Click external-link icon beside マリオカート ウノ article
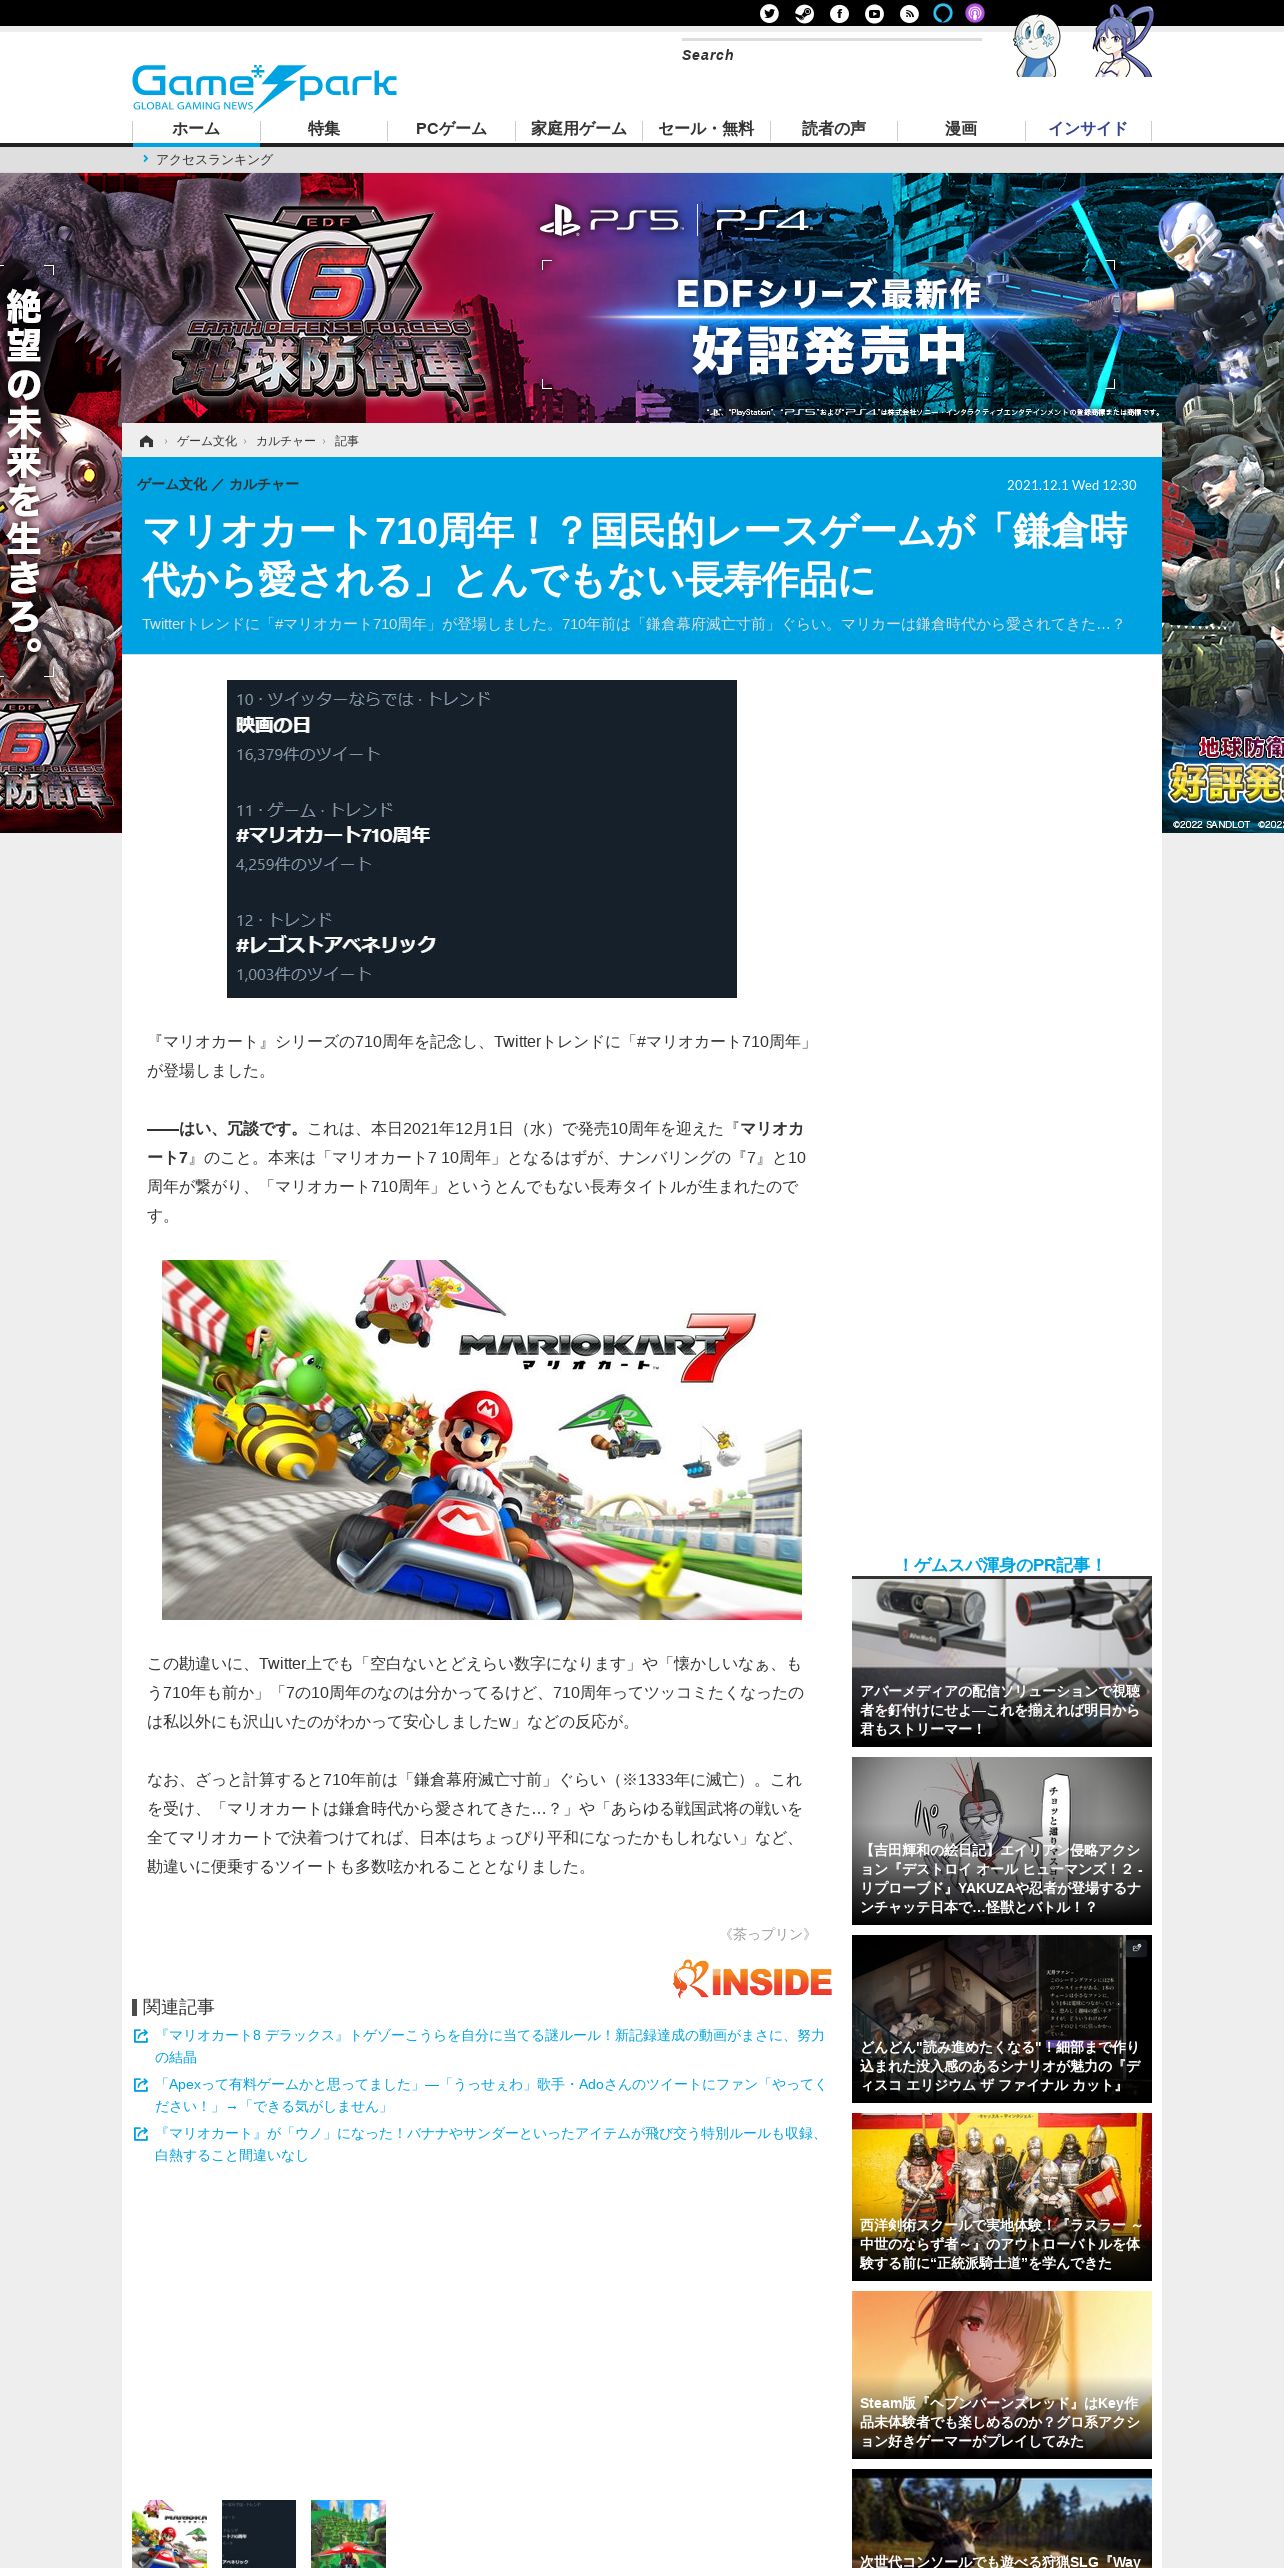This screenshot has height=2568, width=1284. (141, 2134)
